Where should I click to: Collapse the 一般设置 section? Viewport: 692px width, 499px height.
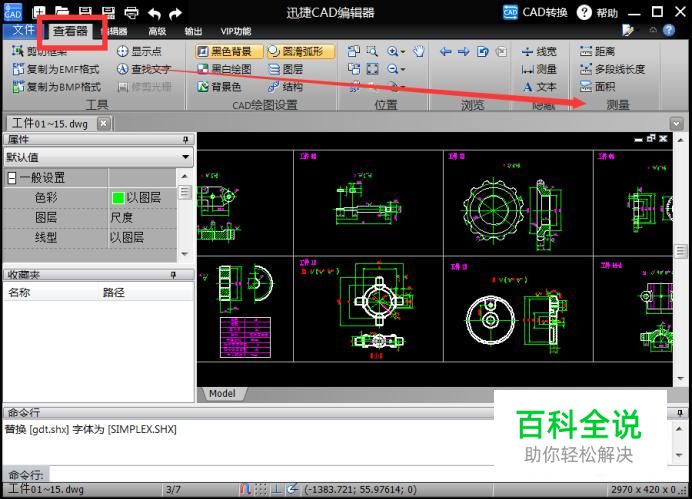(12, 178)
